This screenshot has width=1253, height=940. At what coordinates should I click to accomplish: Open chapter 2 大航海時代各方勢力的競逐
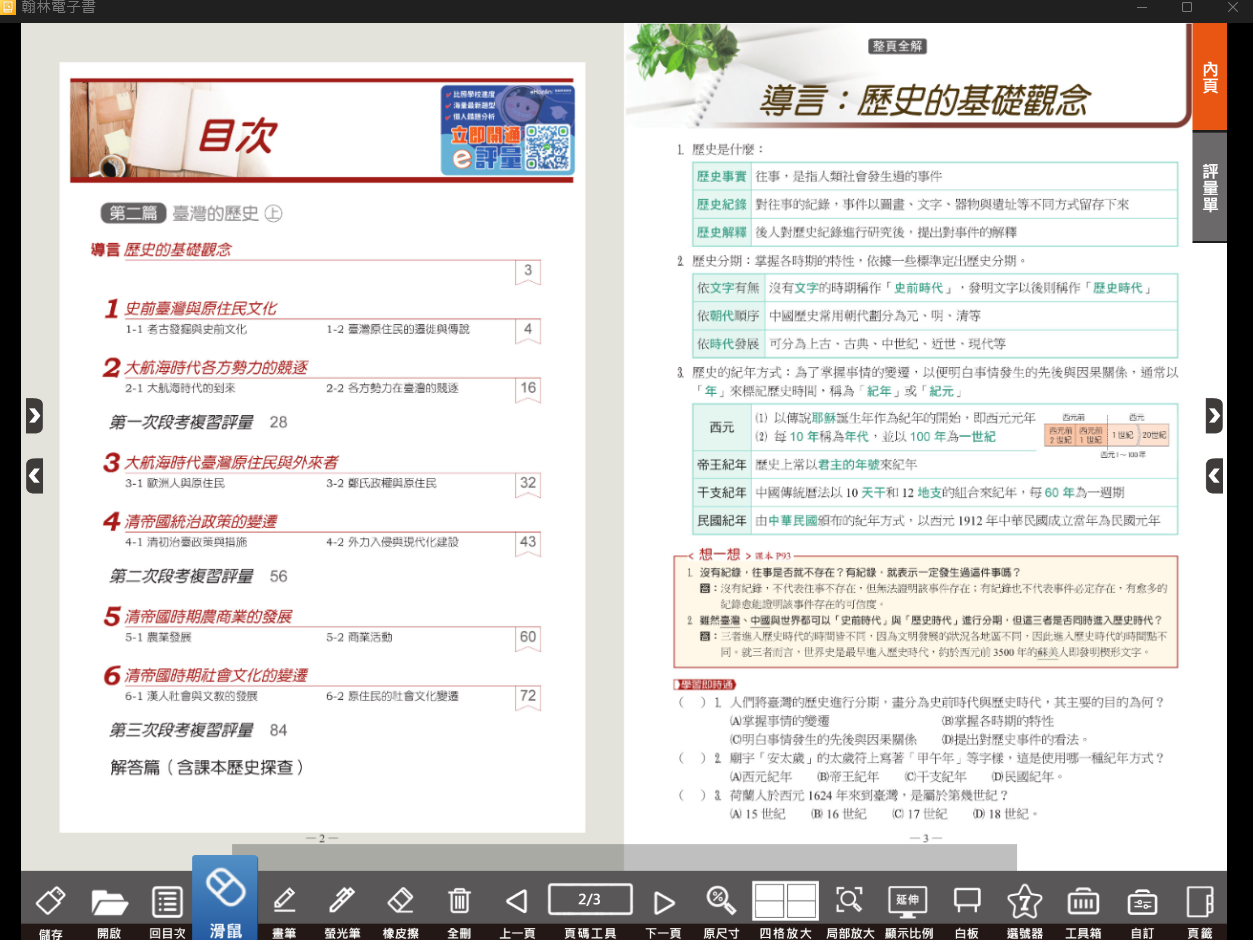point(205,368)
